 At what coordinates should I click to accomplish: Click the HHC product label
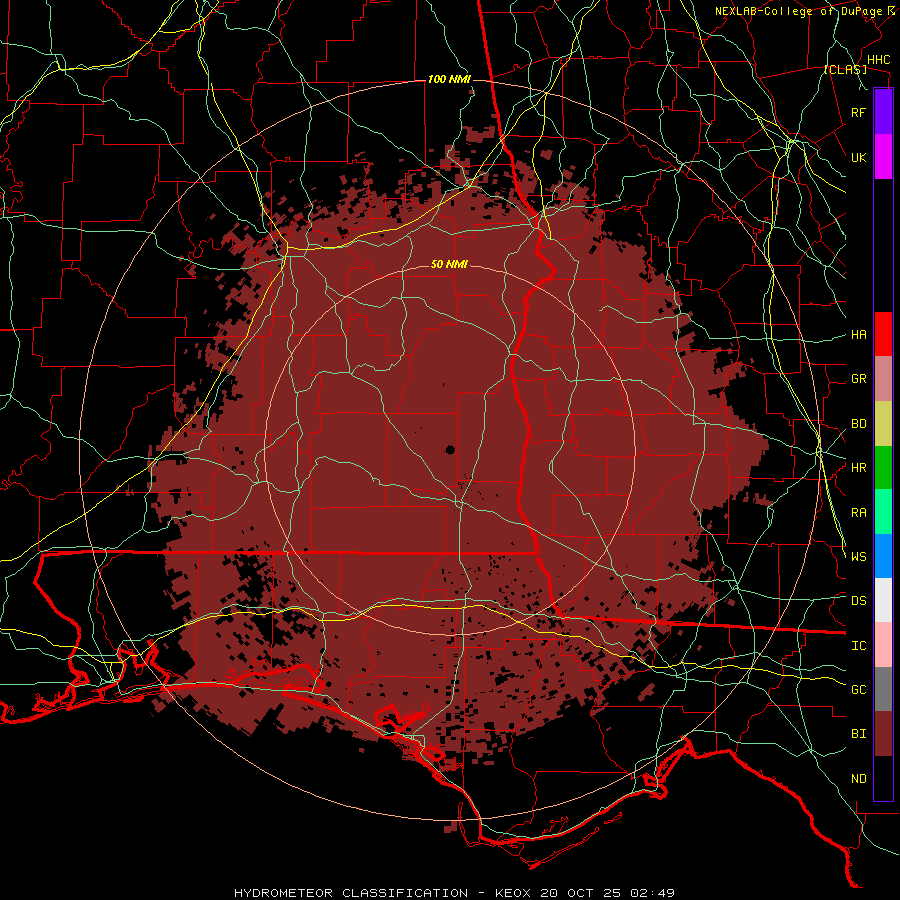[x=878, y=60]
